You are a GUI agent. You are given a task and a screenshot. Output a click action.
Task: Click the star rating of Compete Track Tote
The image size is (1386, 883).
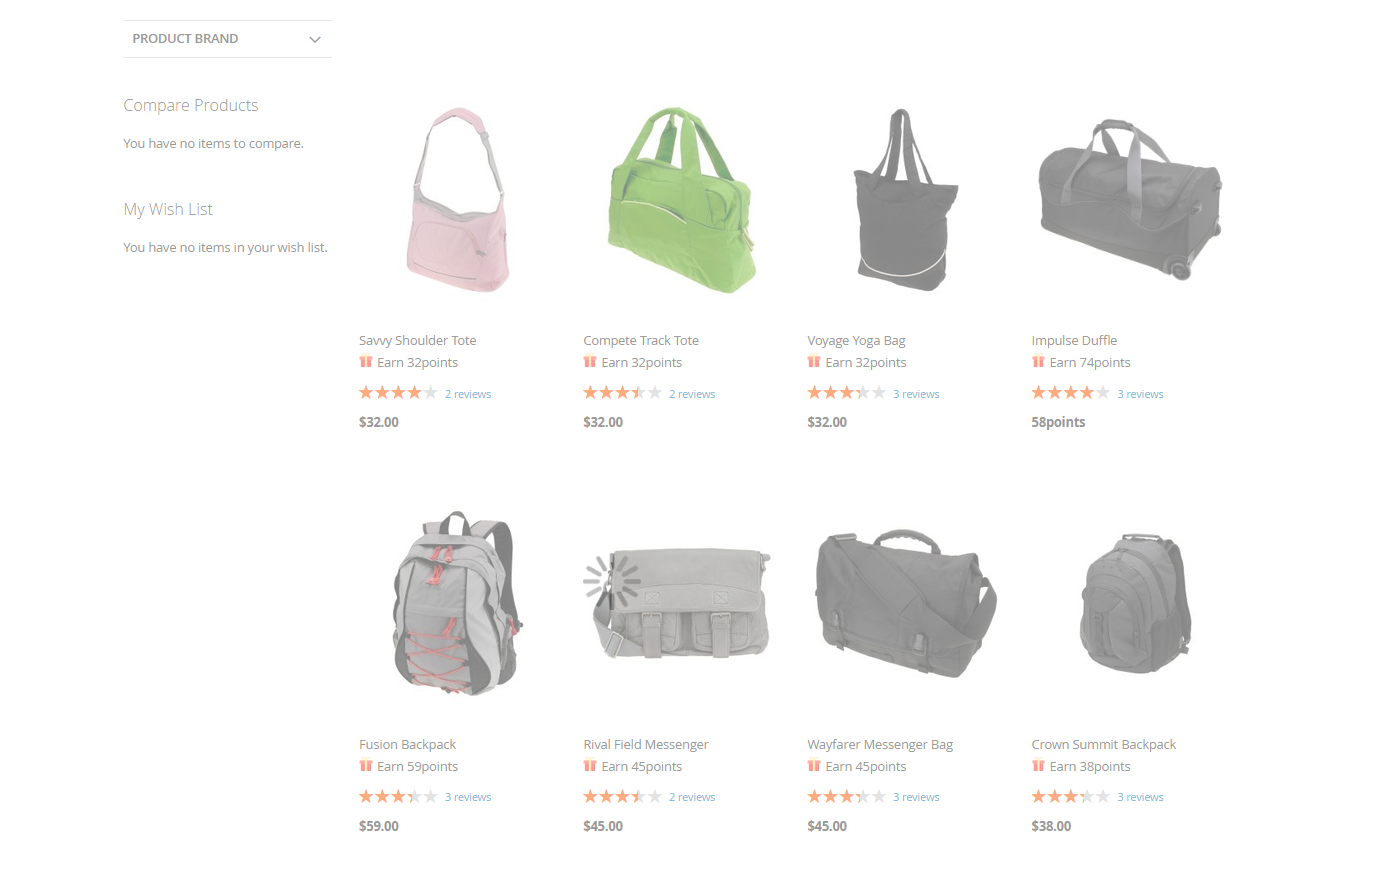tap(622, 393)
